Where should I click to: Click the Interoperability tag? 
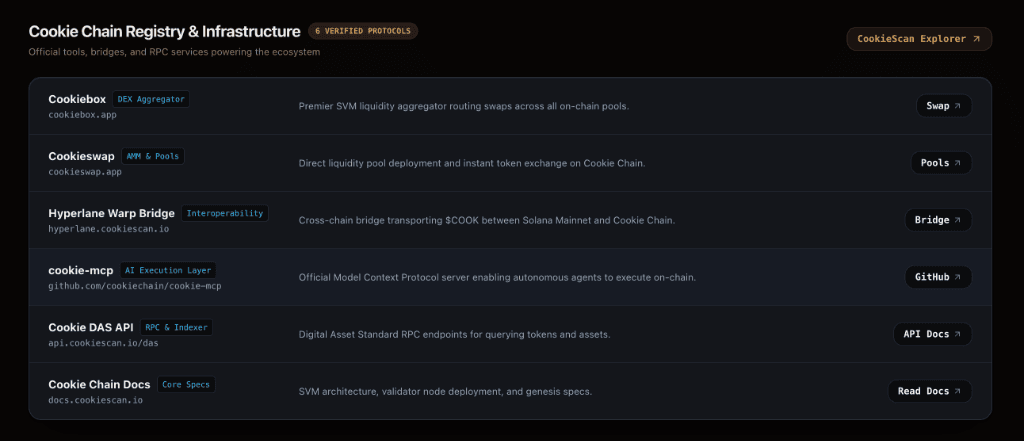tap(225, 213)
